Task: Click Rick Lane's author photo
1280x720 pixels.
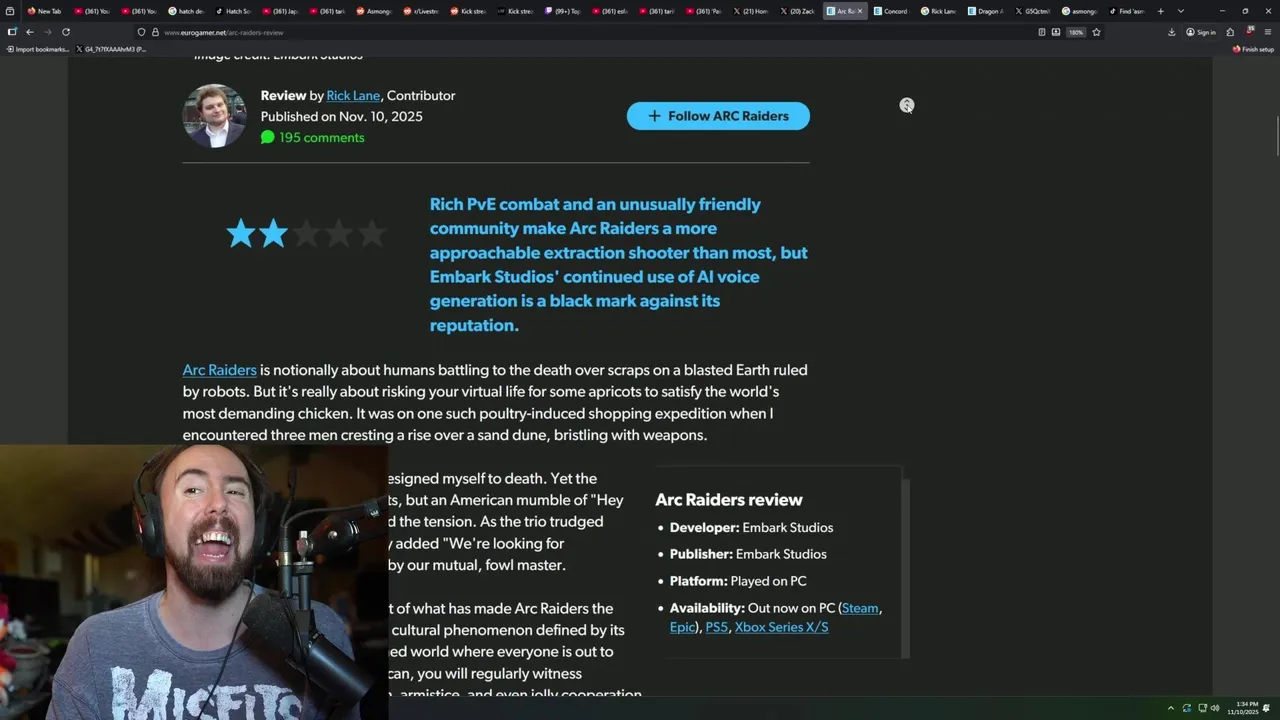Action: point(214,116)
